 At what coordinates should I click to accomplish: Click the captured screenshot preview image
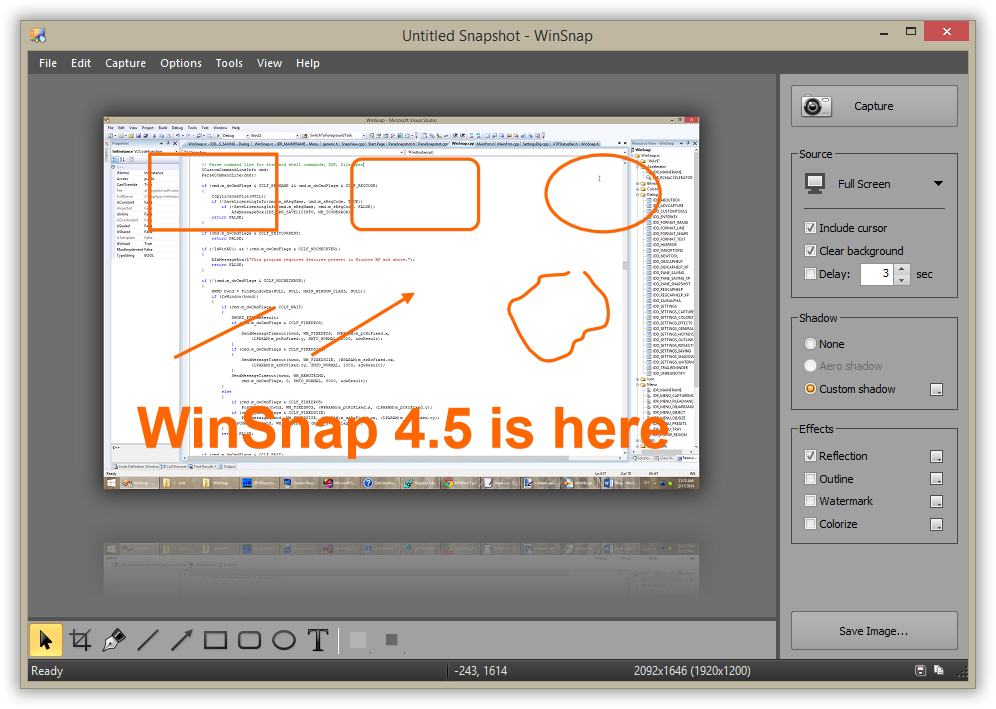(x=401, y=302)
